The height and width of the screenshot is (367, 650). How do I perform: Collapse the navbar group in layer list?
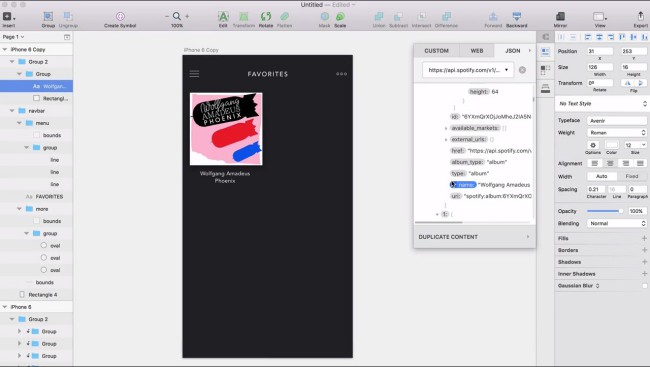tap(12, 111)
